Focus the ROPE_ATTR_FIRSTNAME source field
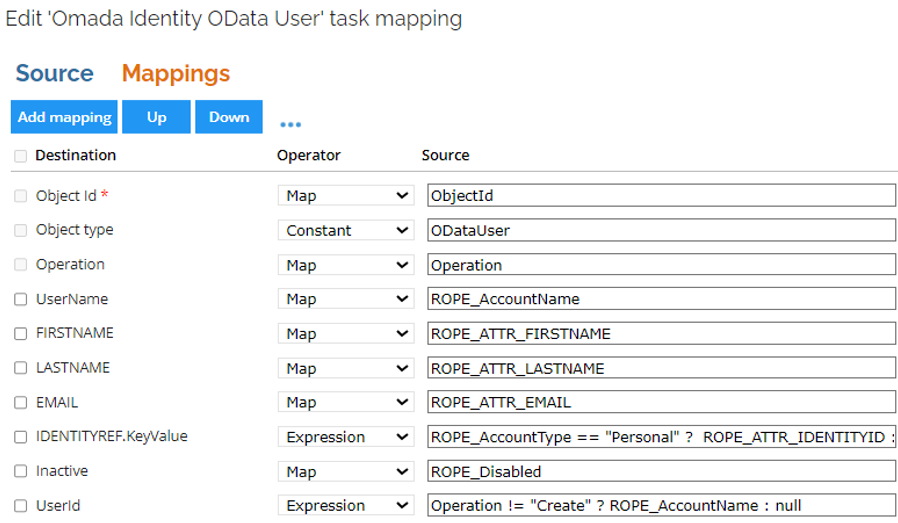The image size is (898, 523). point(661,333)
